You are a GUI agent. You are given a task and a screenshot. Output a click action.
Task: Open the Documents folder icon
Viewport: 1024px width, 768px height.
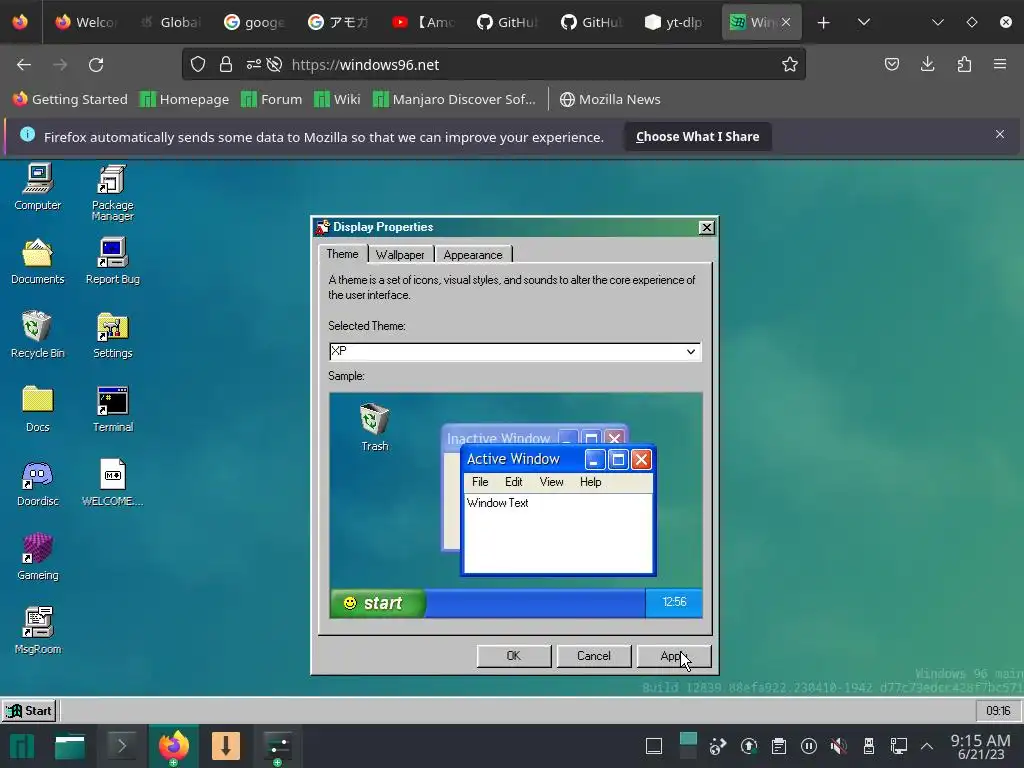(x=38, y=261)
